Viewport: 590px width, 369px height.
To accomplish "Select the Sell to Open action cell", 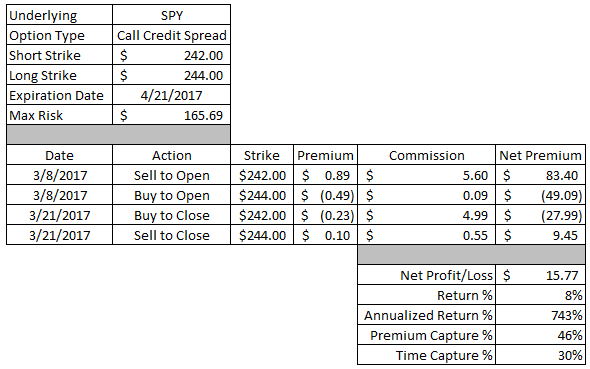I will pyautogui.click(x=172, y=175).
